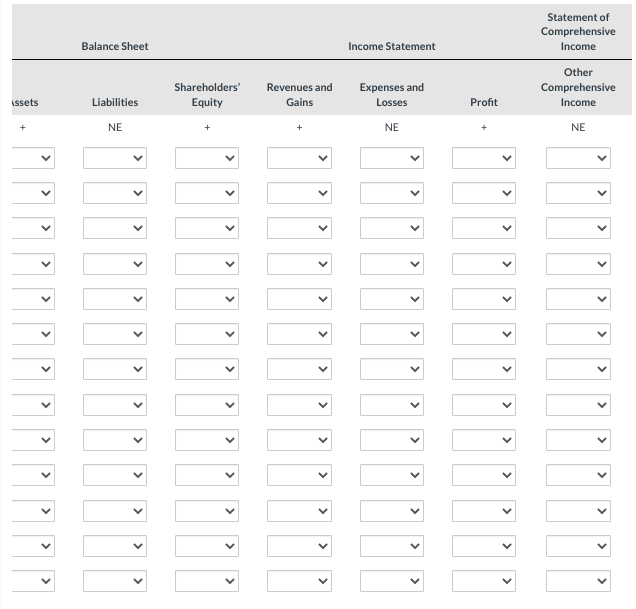The width and height of the screenshot is (636, 609).
Task: Click Expenses and Losses dropdown in last row
Action: [x=391, y=581]
